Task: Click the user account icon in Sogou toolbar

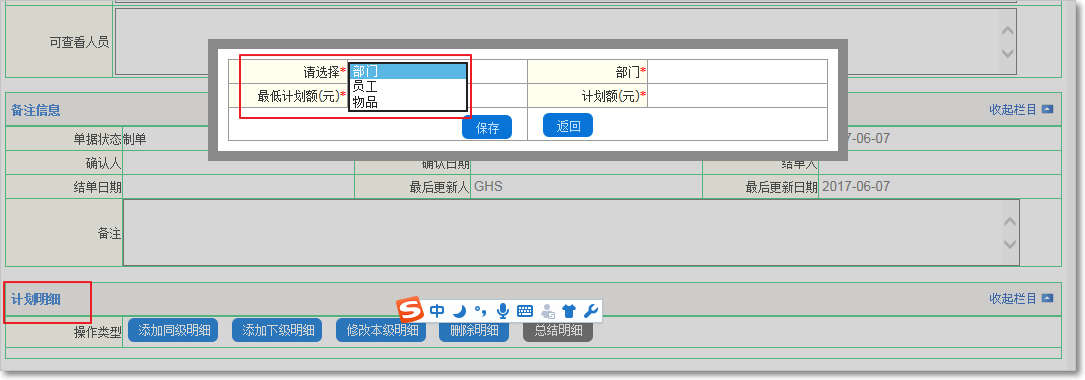Action: click(548, 311)
